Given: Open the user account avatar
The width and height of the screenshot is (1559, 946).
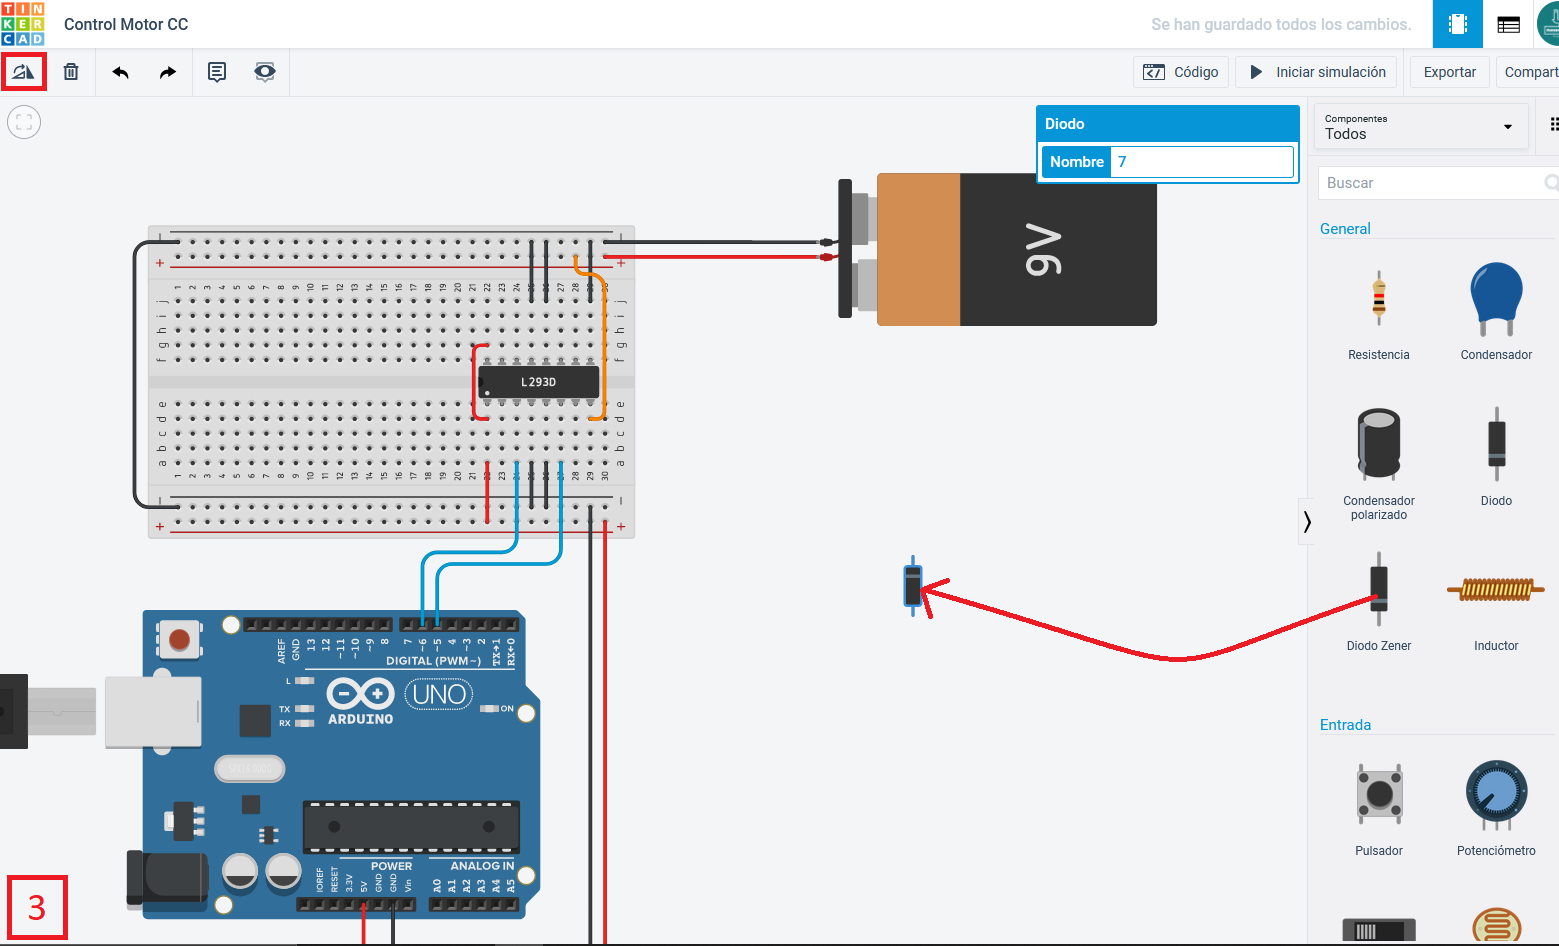Looking at the screenshot, I should click(x=1549, y=24).
